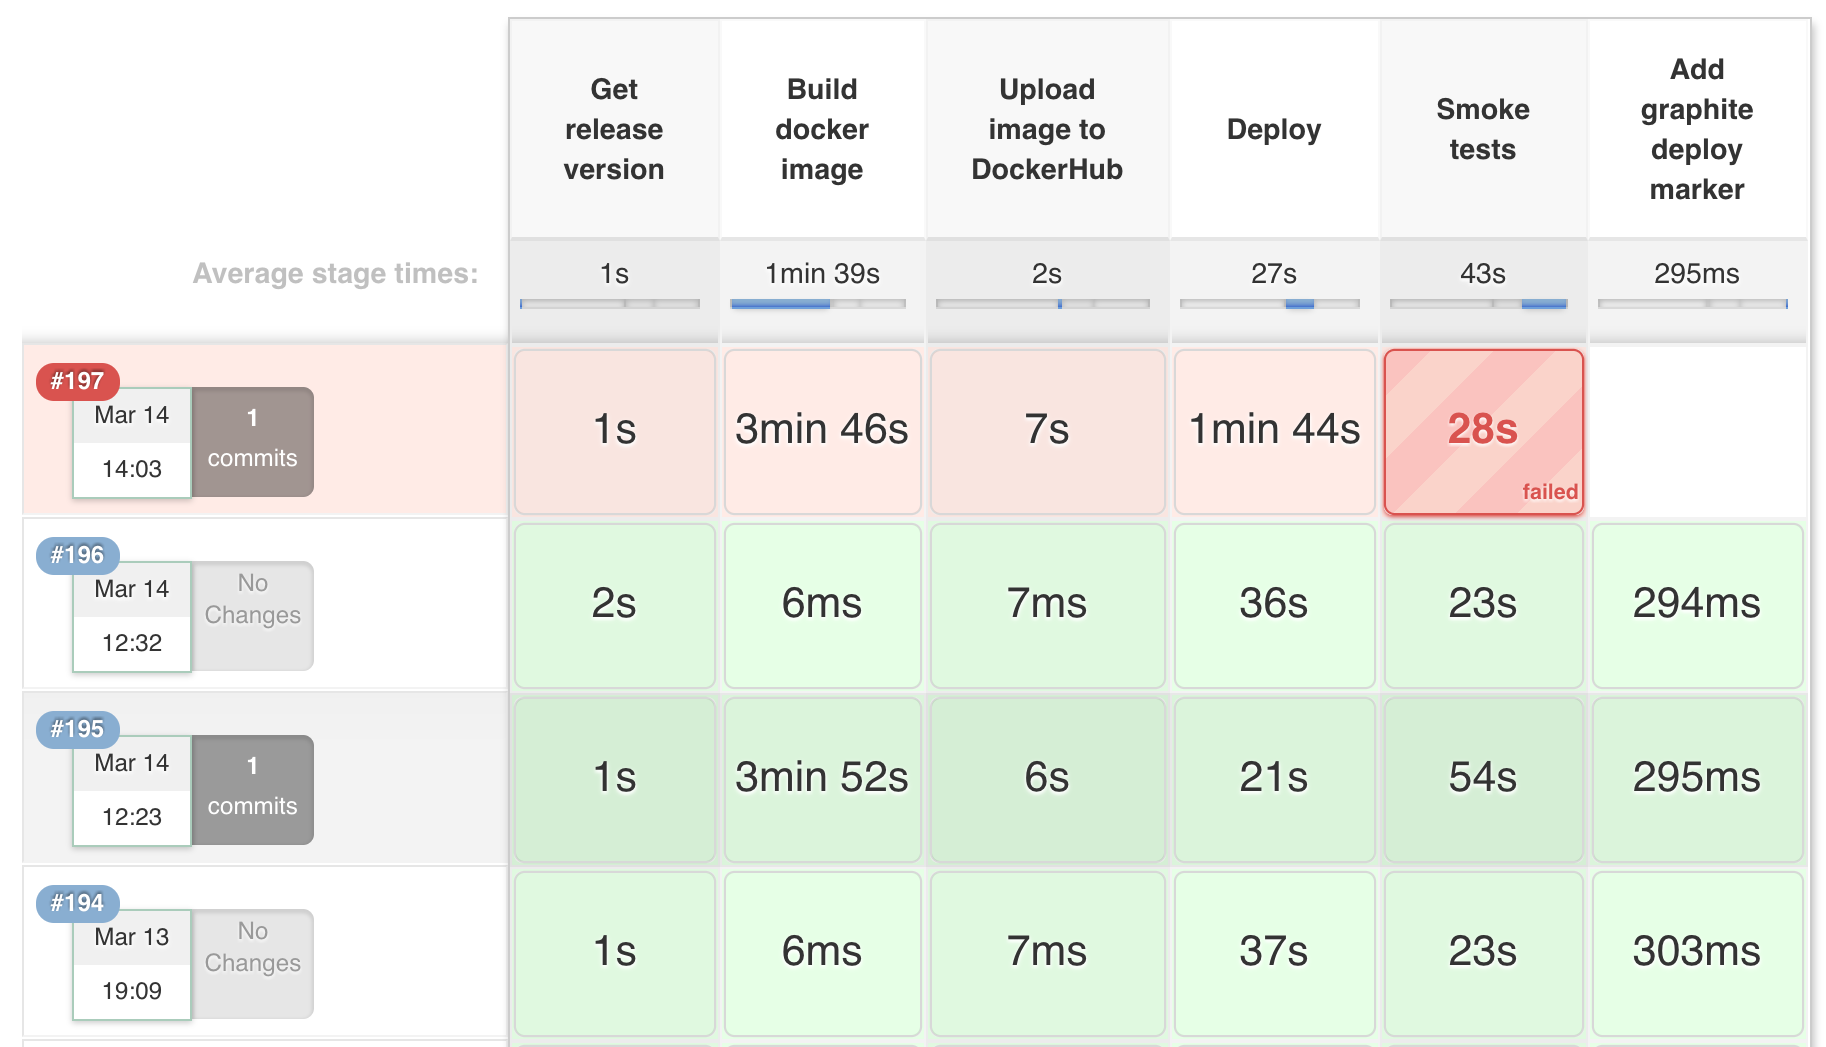Click No Changes box for build #196
Viewport: 1826px width, 1047px height.
(252, 615)
